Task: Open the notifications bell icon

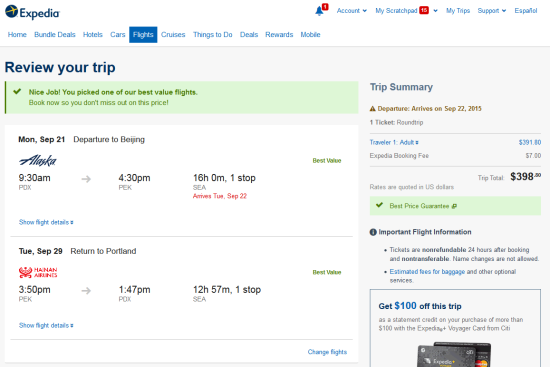Action: [319, 11]
